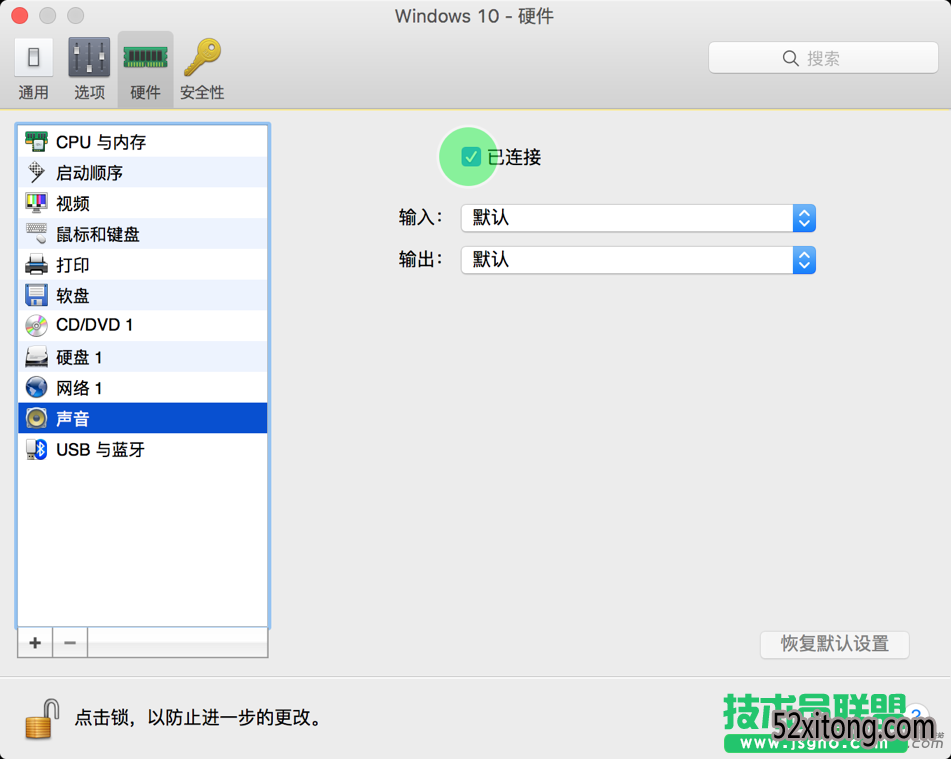Image resolution: width=951 pixels, height=759 pixels.
Task: Open the 通用 general settings tab icon
Action: (x=33, y=57)
